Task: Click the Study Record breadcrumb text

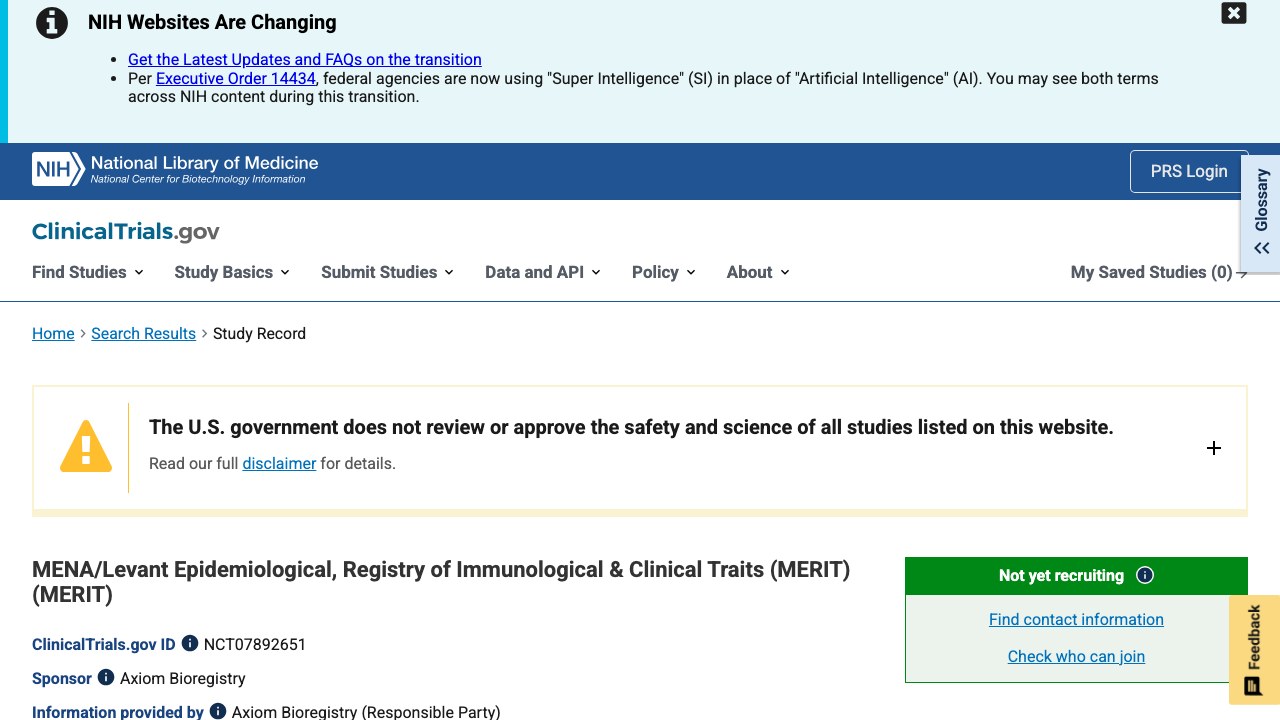Action: 259,333
